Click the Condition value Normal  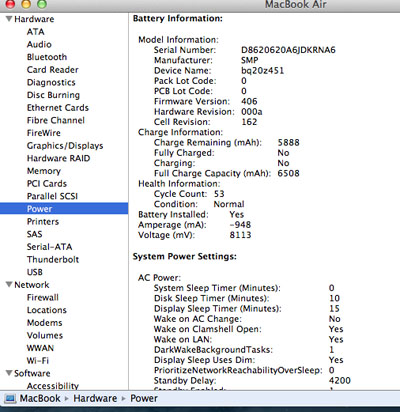coord(229,204)
